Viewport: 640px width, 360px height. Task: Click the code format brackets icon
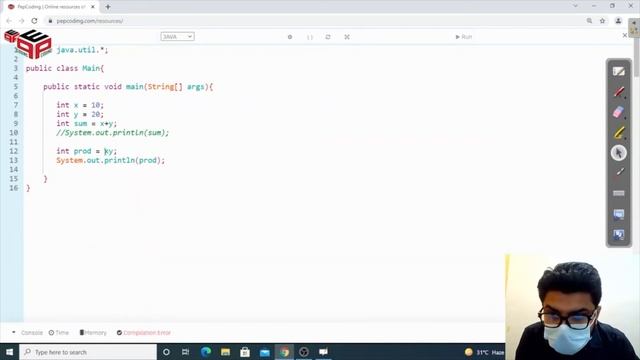click(x=309, y=37)
